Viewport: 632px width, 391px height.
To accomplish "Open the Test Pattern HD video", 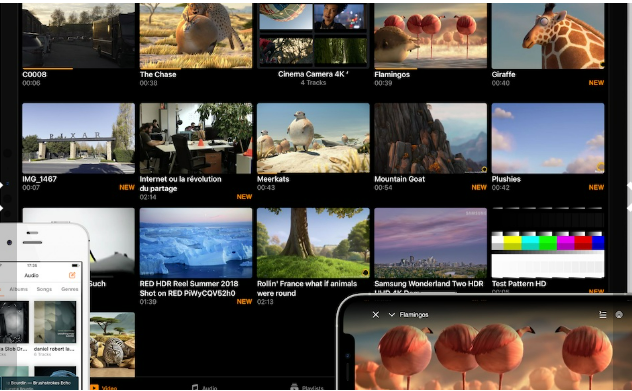I will coord(548,243).
